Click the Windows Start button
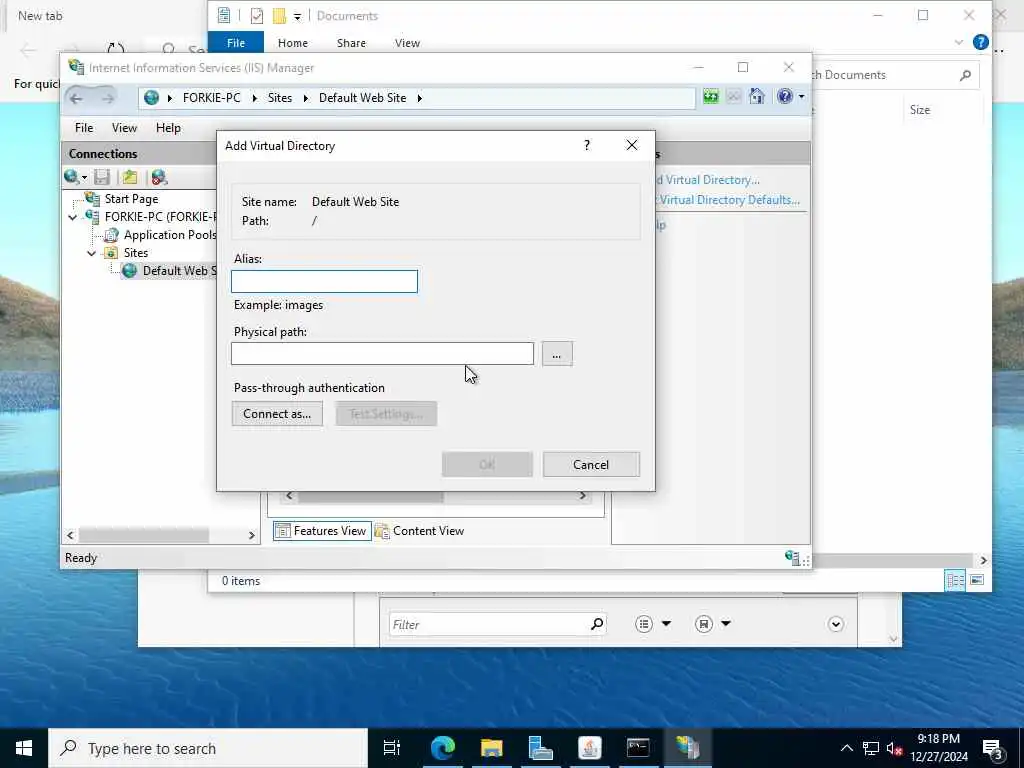This screenshot has width=1024, height=768. click(24, 748)
